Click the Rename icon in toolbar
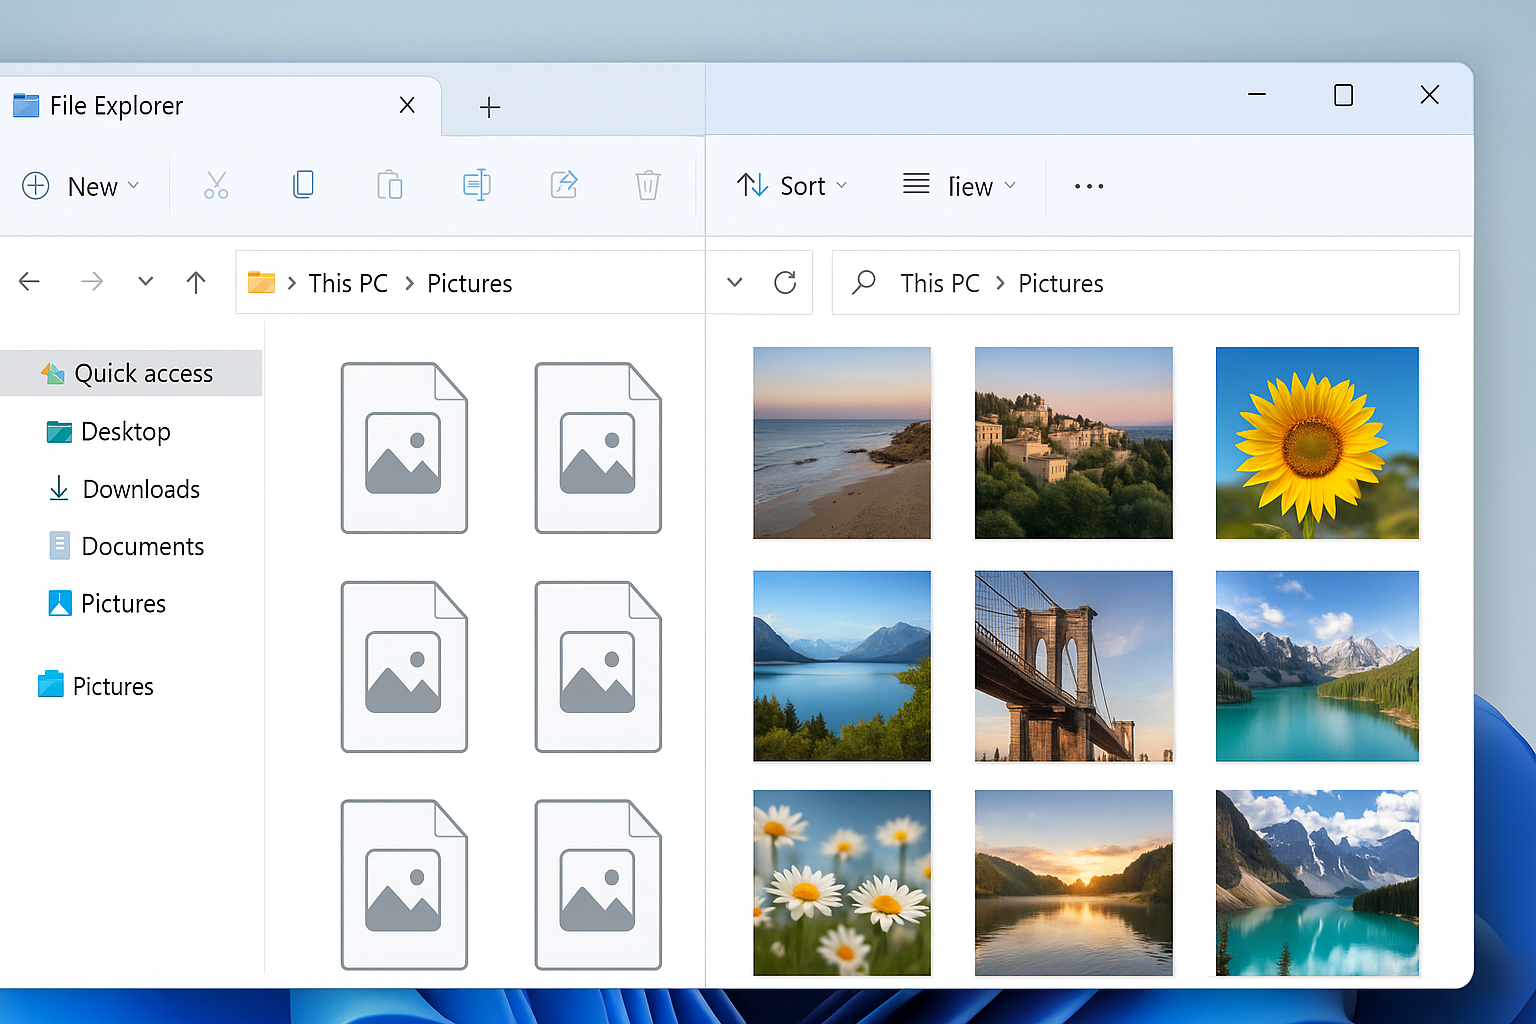The height and width of the screenshot is (1024, 1536). 476,185
